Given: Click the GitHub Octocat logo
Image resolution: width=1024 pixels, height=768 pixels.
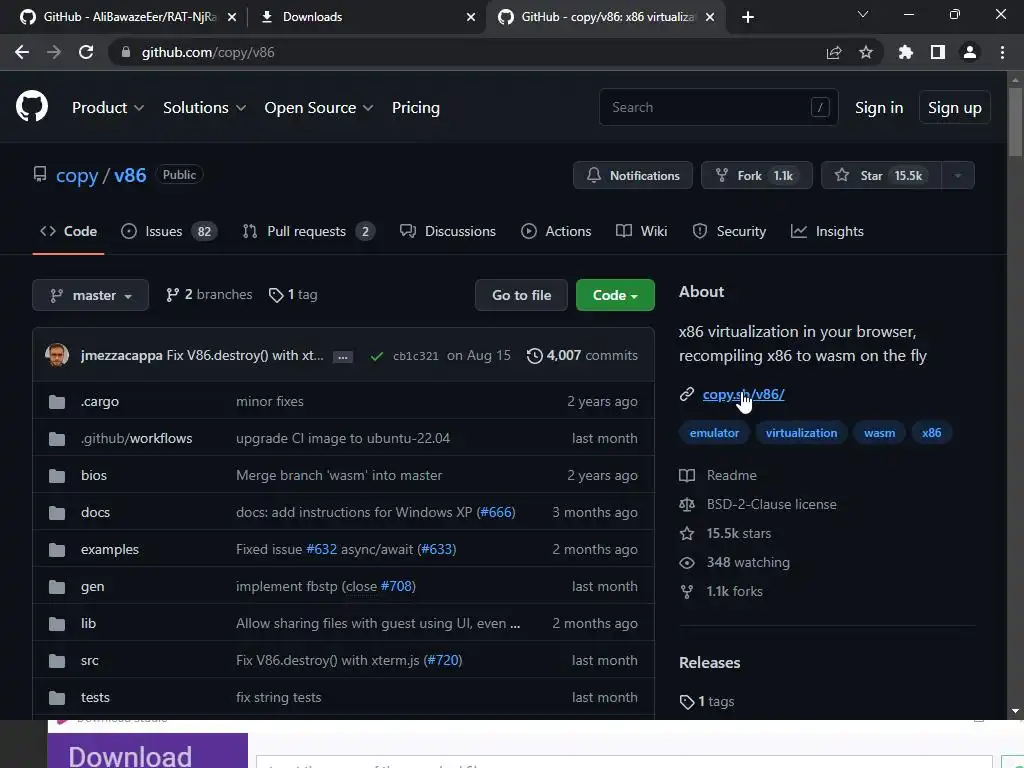Looking at the screenshot, I should pos(31,107).
